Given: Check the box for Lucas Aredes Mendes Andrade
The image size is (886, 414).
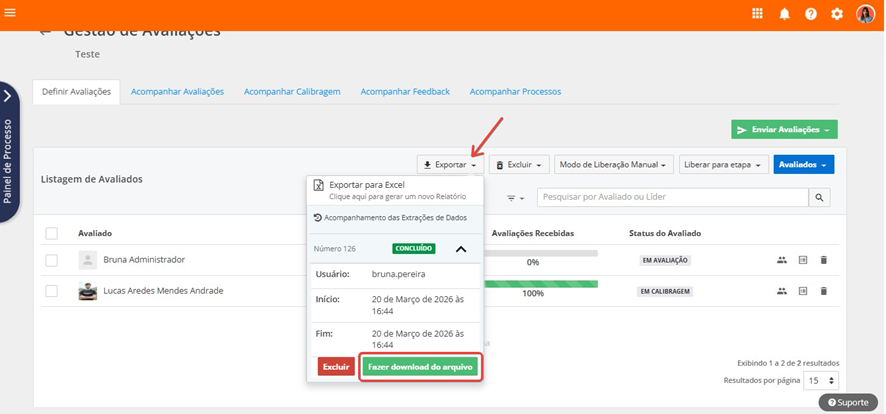Looking at the screenshot, I should 51,291.
